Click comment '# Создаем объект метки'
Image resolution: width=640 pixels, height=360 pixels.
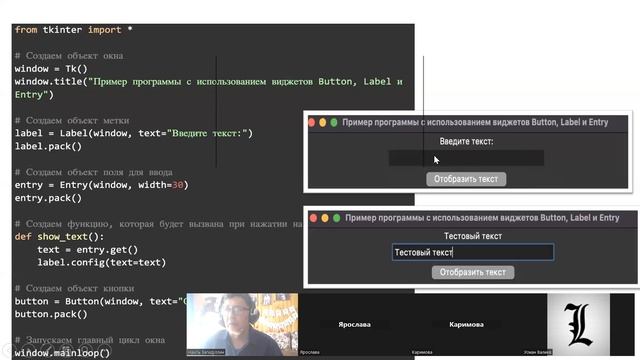[x=72, y=120]
